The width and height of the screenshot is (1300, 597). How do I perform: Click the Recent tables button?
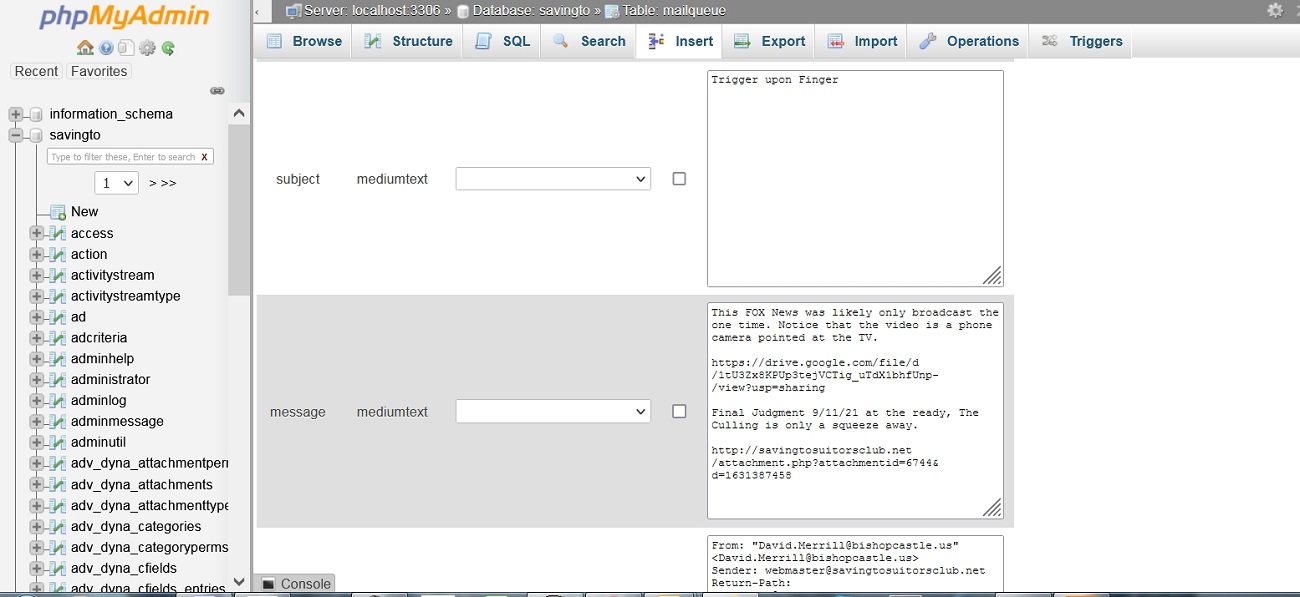pyautogui.click(x=36, y=71)
